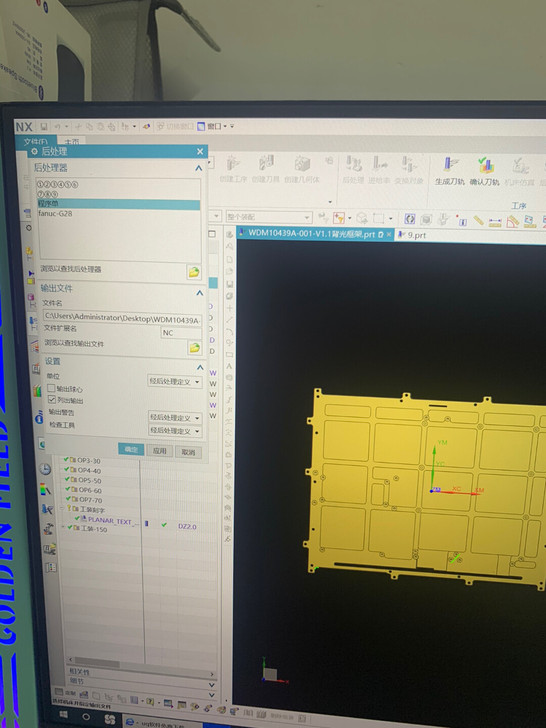Open the 输出警告 dropdown
Viewport: 546px width, 728px height.
point(175,417)
